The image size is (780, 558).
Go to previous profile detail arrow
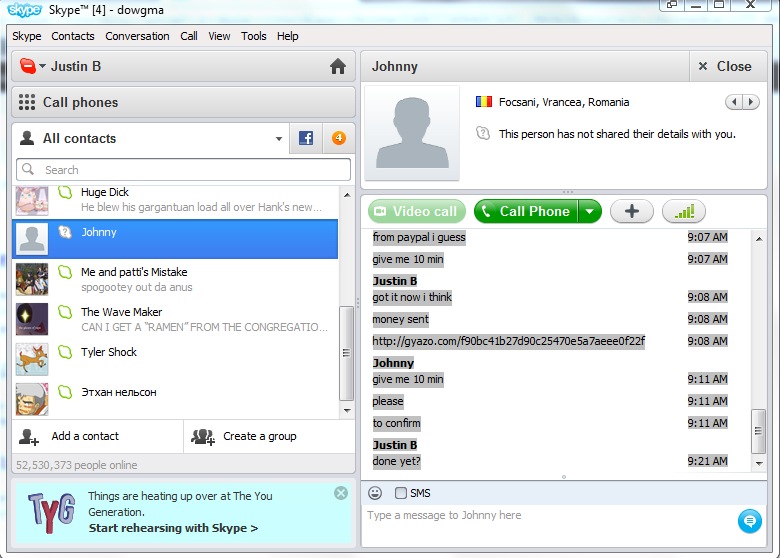pyautogui.click(x=734, y=102)
